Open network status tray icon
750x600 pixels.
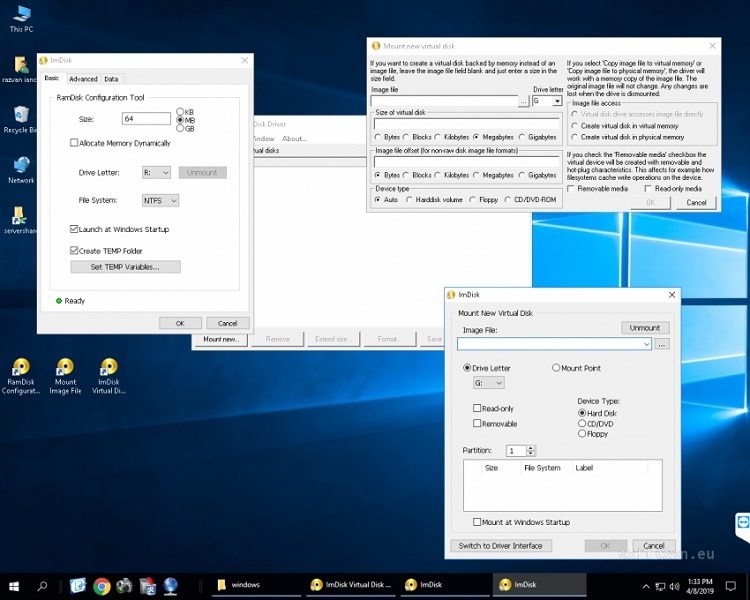660,586
